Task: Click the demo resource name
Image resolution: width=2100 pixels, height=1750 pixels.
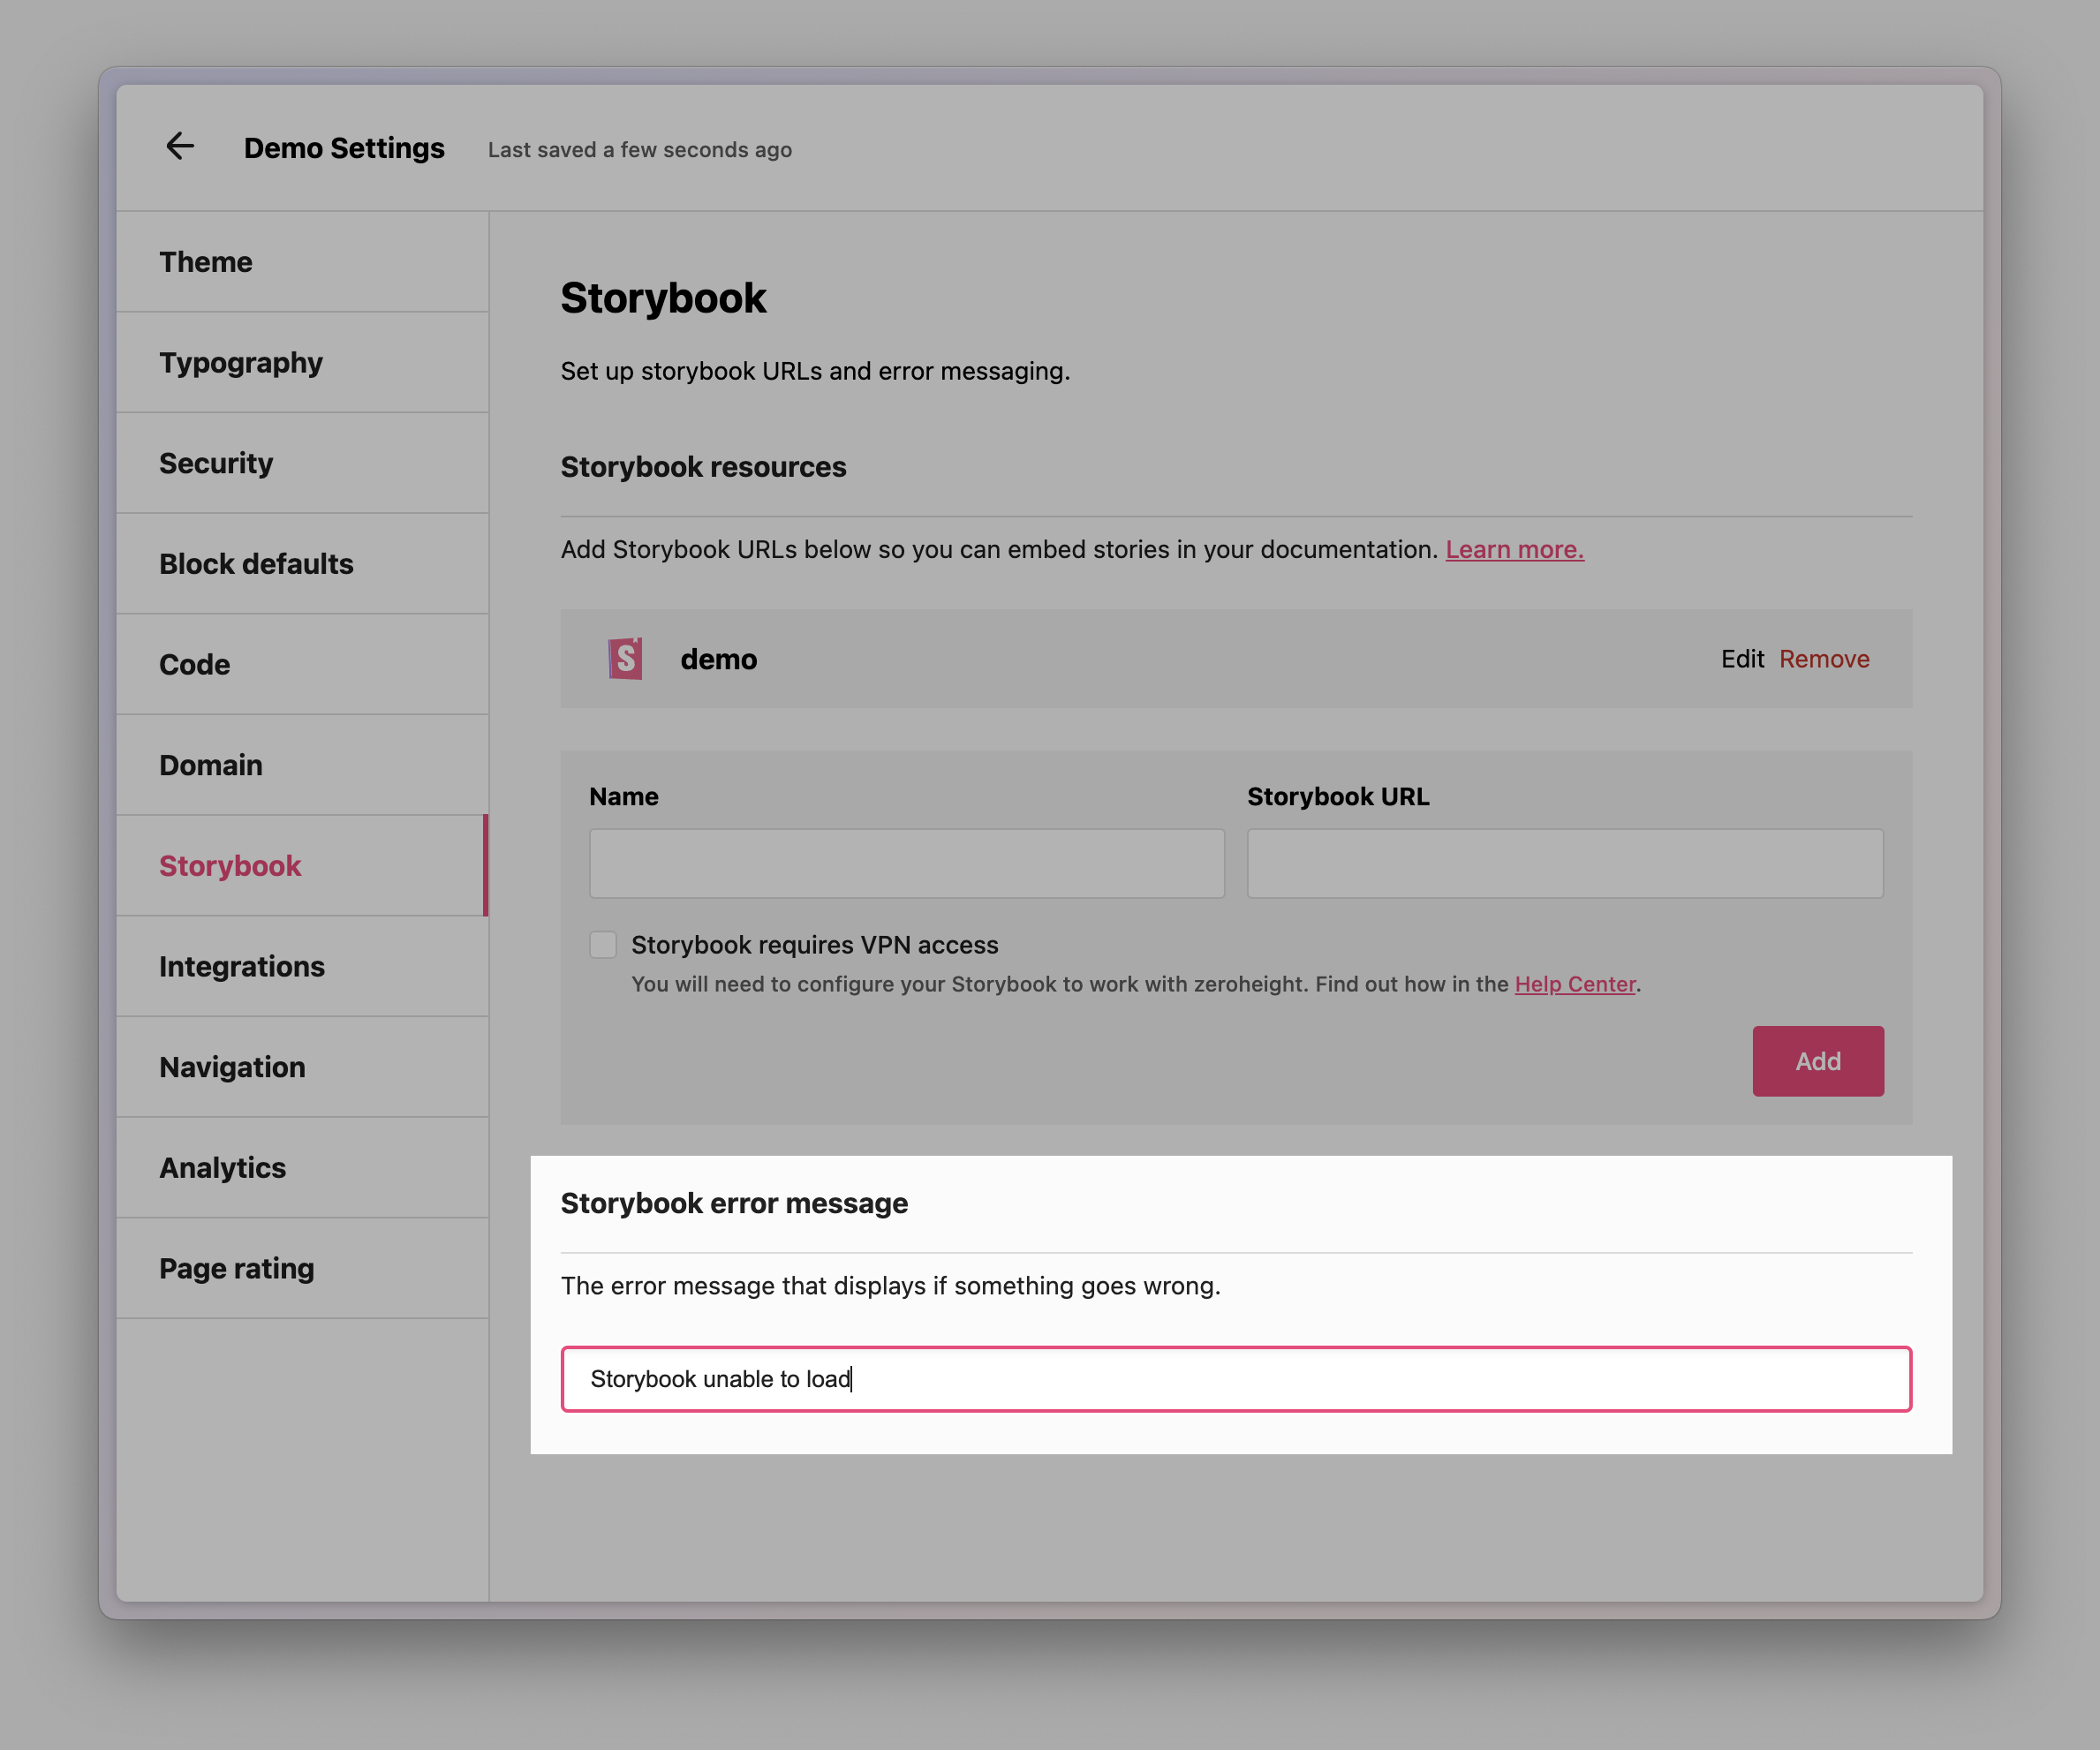Action: click(x=719, y=660)
